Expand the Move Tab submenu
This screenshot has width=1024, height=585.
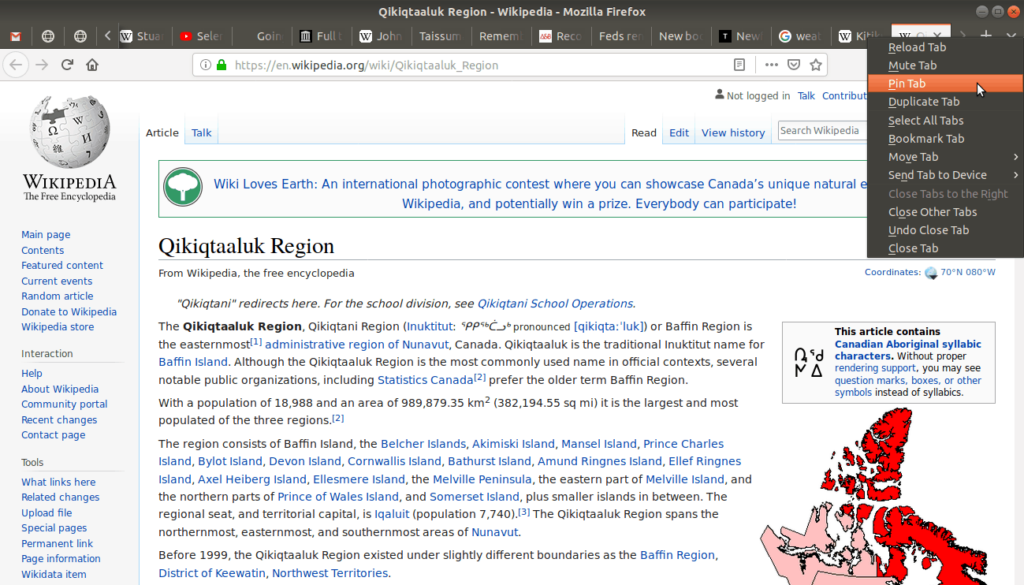click(944, 157)
